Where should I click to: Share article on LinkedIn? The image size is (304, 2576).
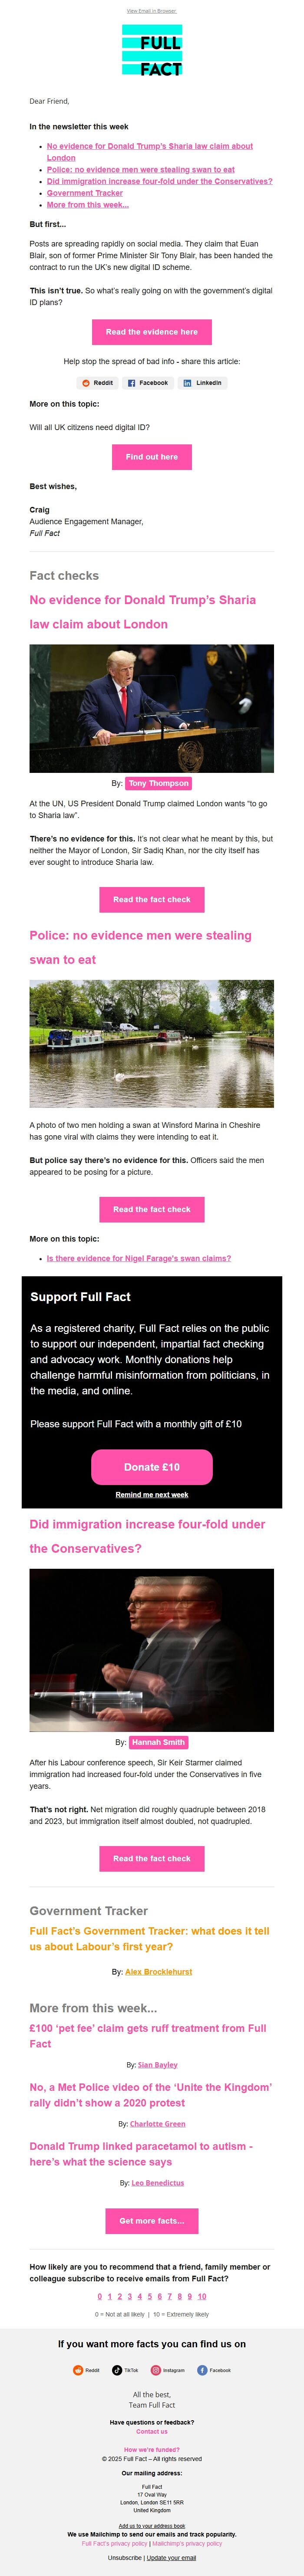[x=203, y=383]
